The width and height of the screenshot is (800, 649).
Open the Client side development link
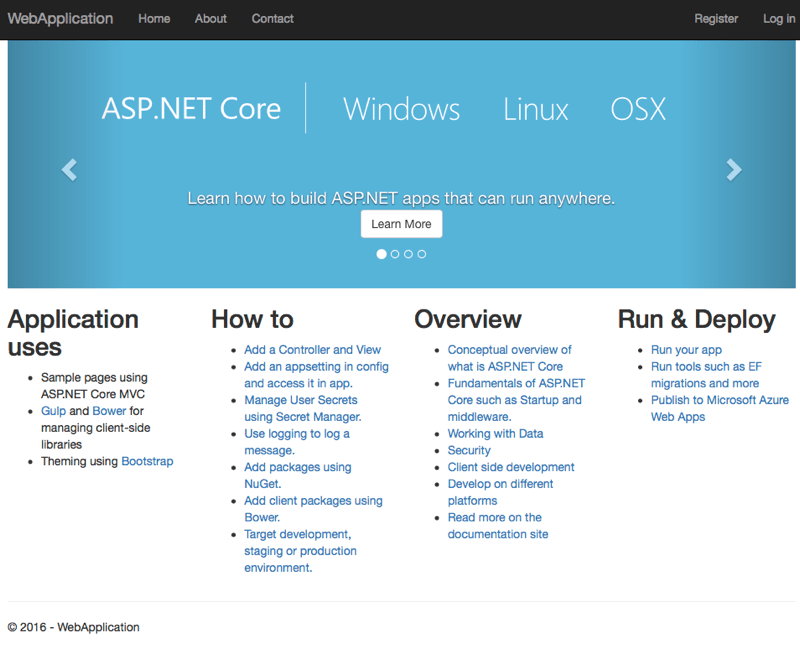[511, 467]
